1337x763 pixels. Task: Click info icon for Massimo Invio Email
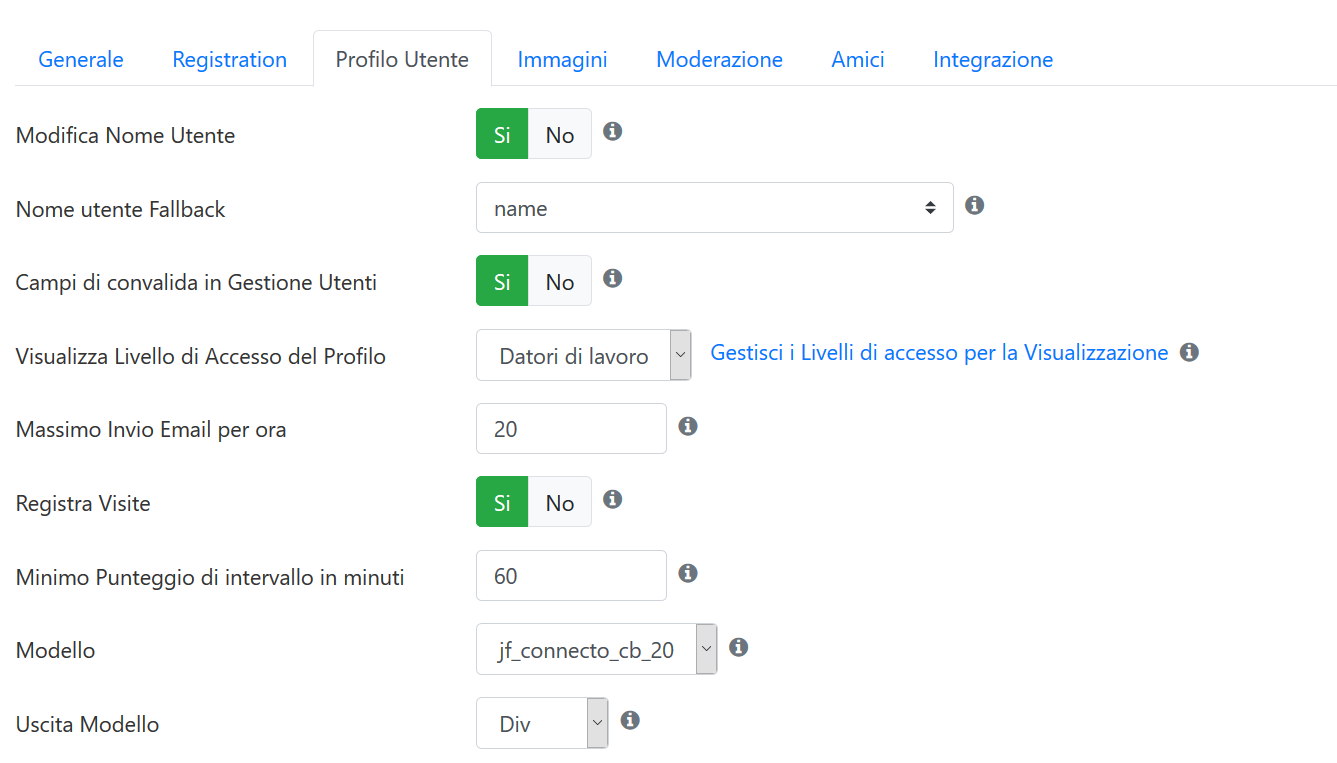(x=687, y=426)
